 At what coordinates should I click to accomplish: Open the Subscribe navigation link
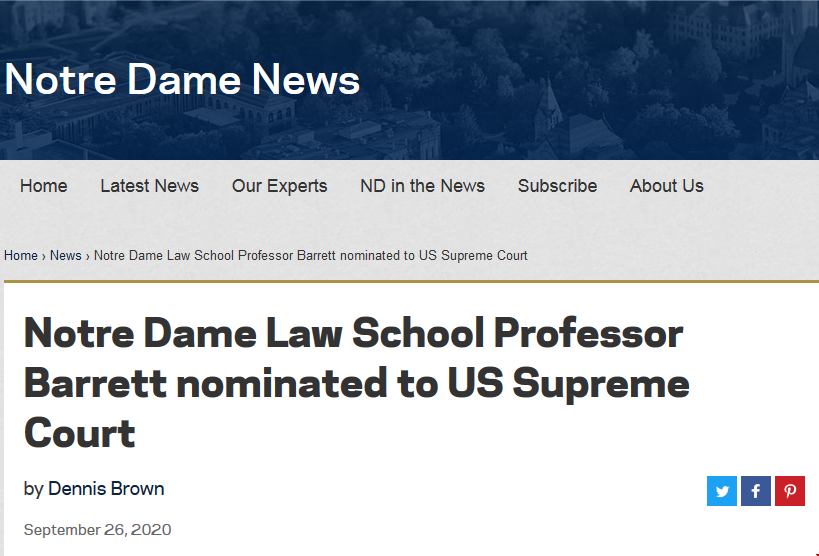(x=557, y=186)
